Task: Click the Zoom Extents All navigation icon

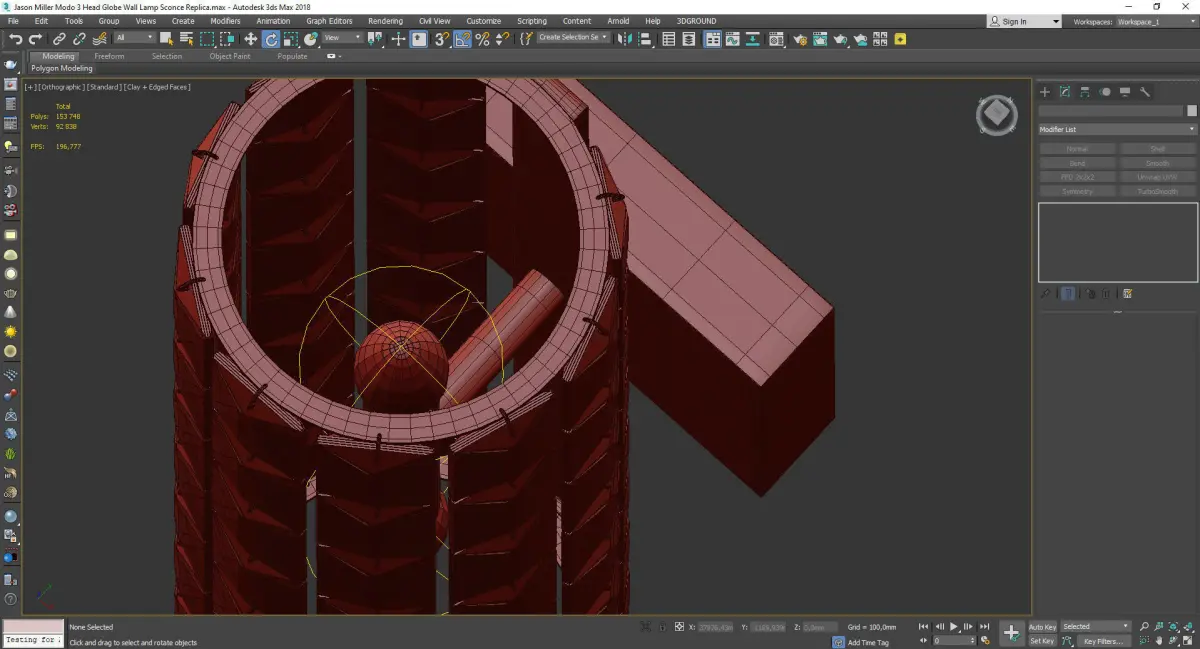Action: (x=1189, y=626)
